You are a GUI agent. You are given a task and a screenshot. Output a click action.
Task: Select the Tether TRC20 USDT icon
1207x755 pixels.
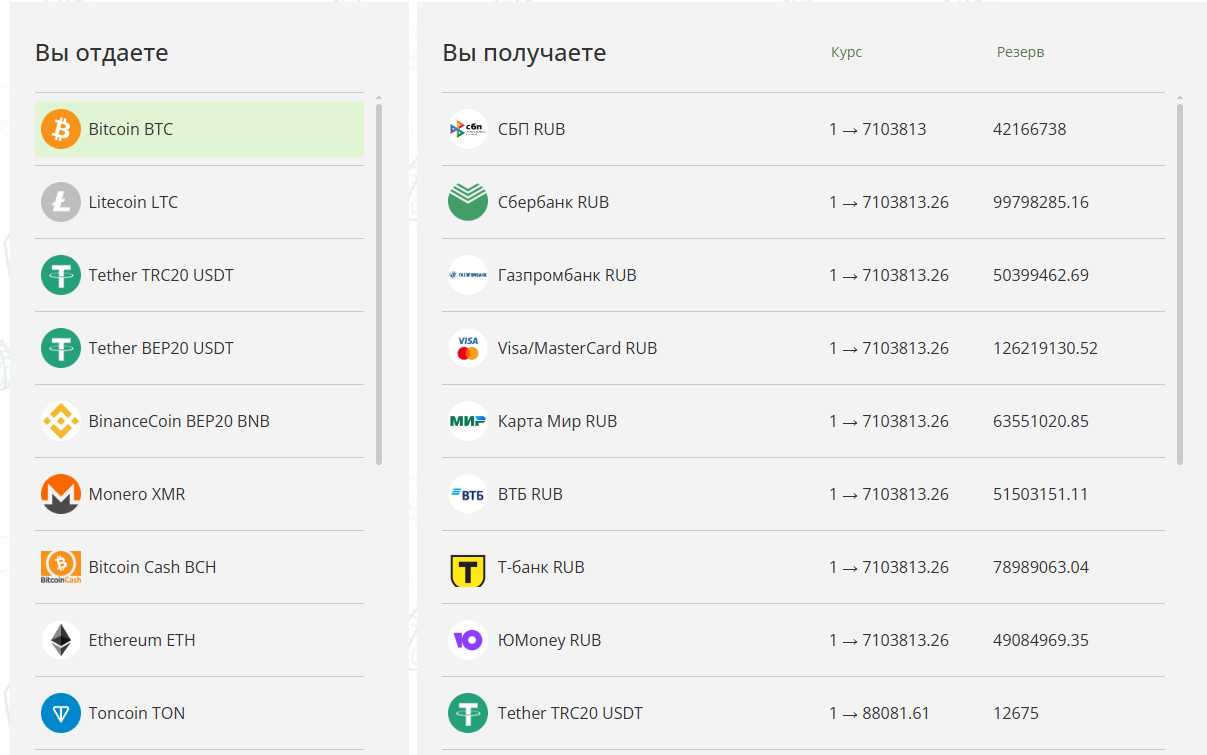[x=60, y=274]
